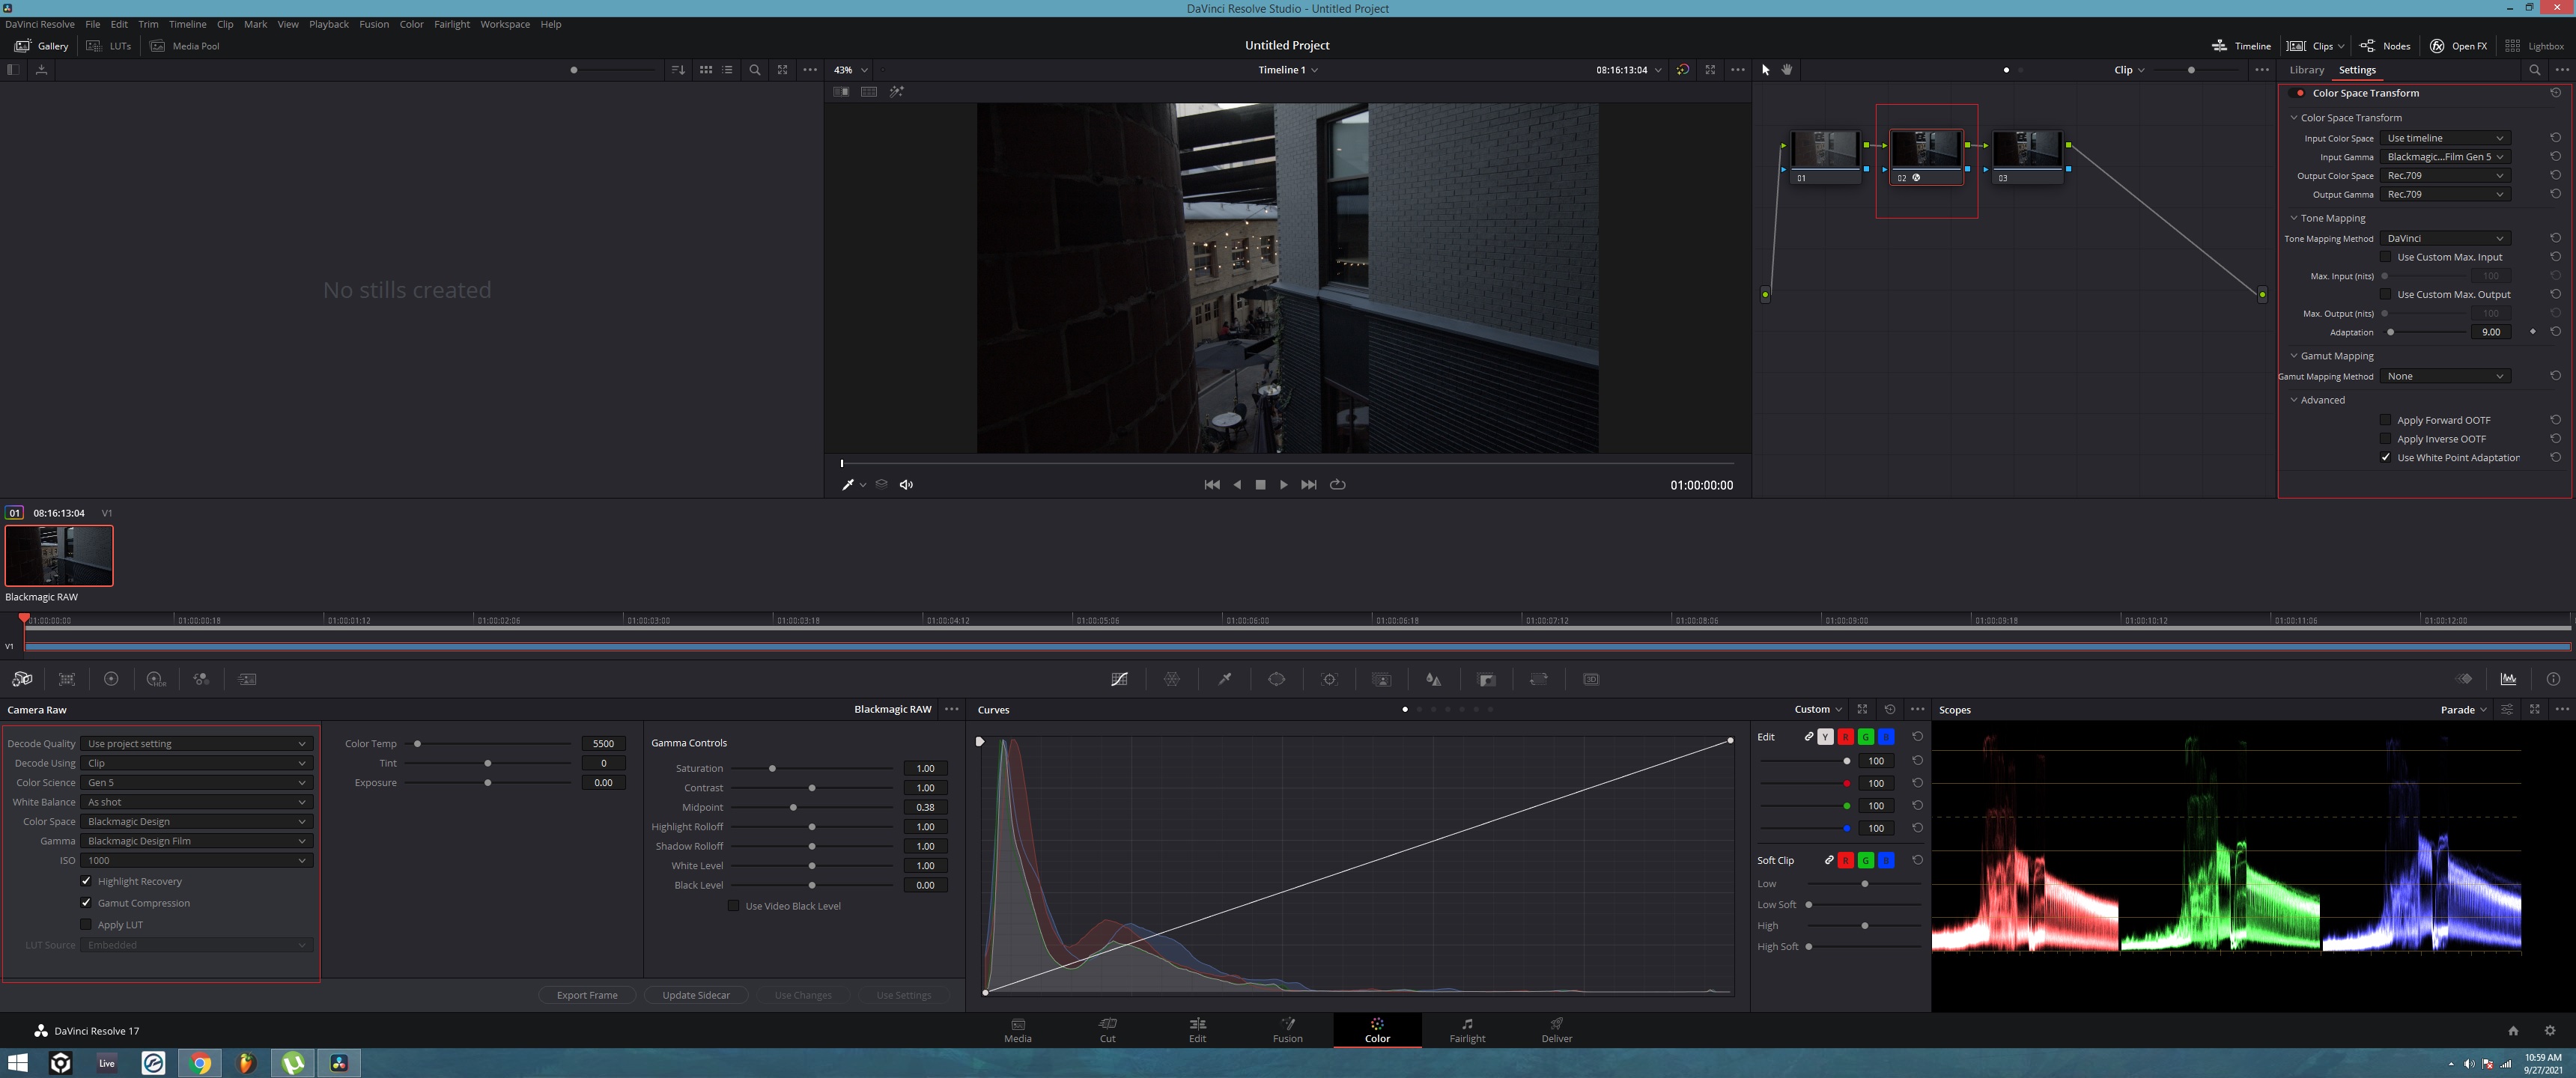
Task: Open the Fusion menu
Action: click(x=374, y=24)
